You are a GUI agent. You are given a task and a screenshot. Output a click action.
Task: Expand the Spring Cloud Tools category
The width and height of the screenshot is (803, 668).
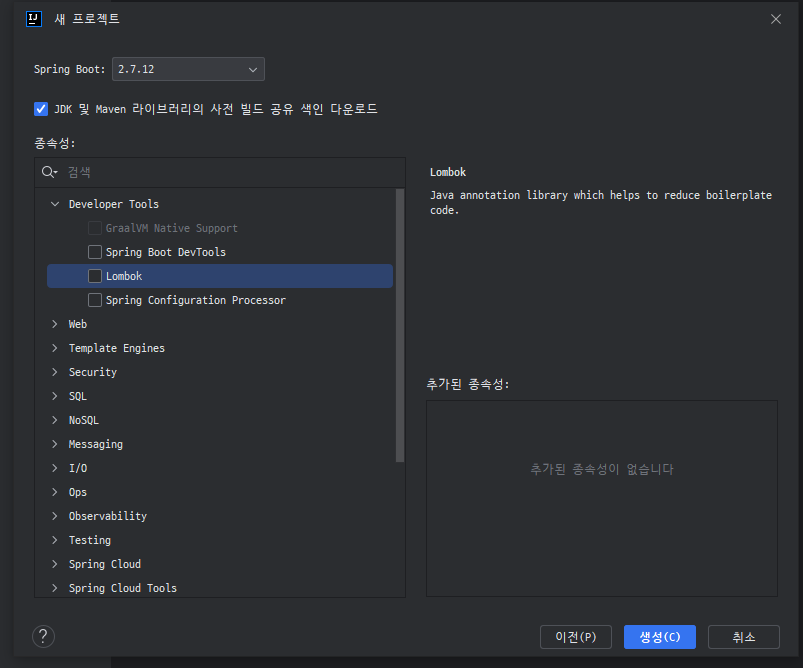tap(55, 588)
